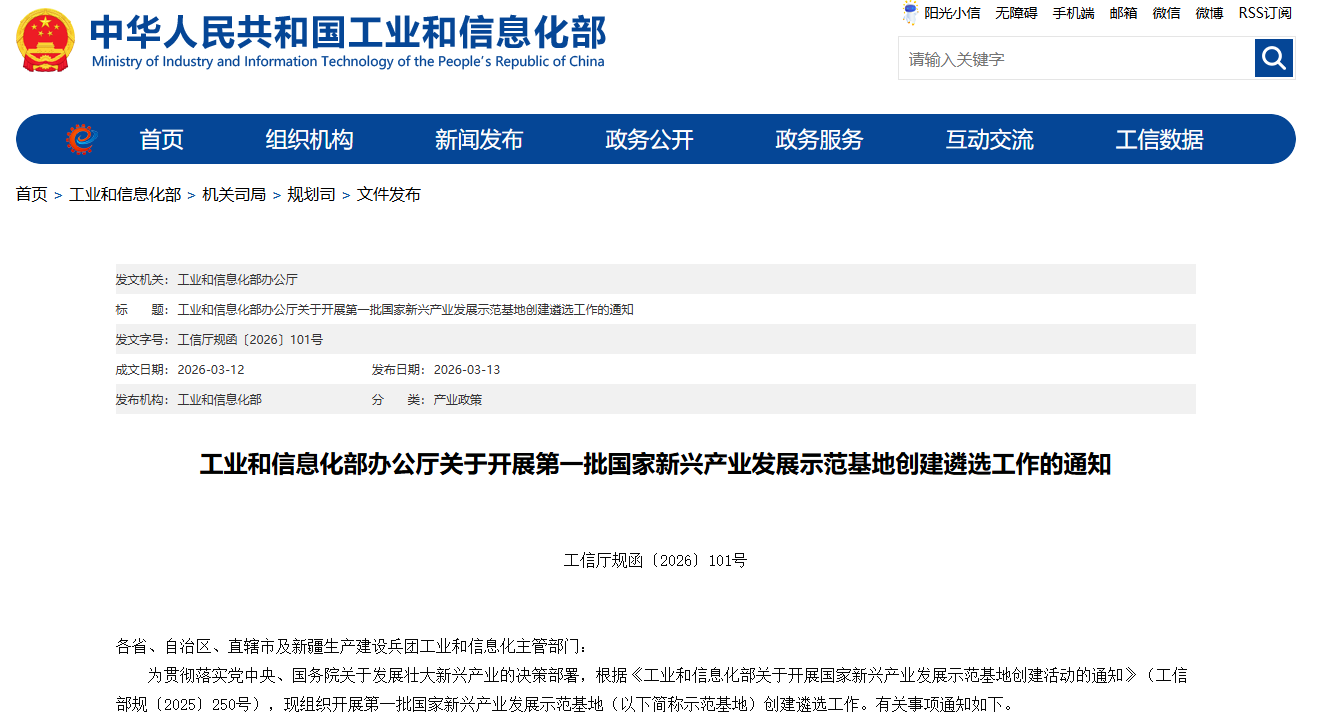This screenshot has height=723, width=1317.
Task: Open the 阳光小信 assistant robot icon
Action: [910, 14]
